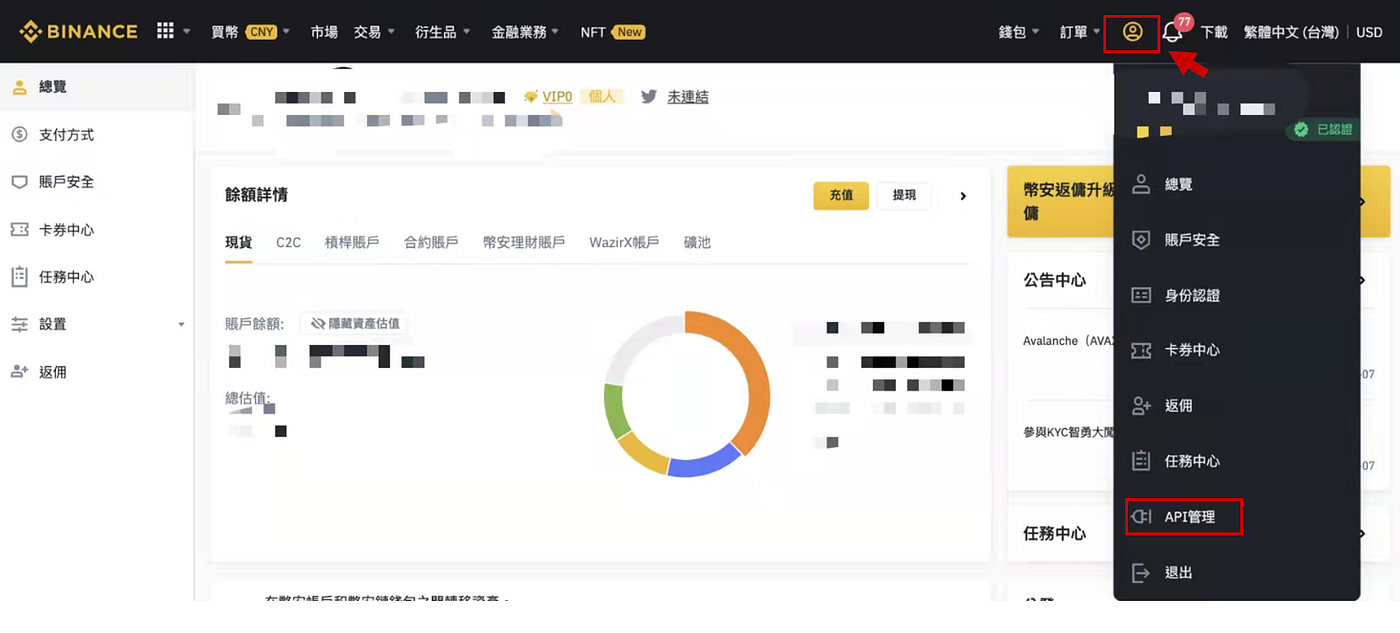Click the Twitter bird icon
Image resolution: width=1400 pixels, height=633 pixels.
click(650, 97)
